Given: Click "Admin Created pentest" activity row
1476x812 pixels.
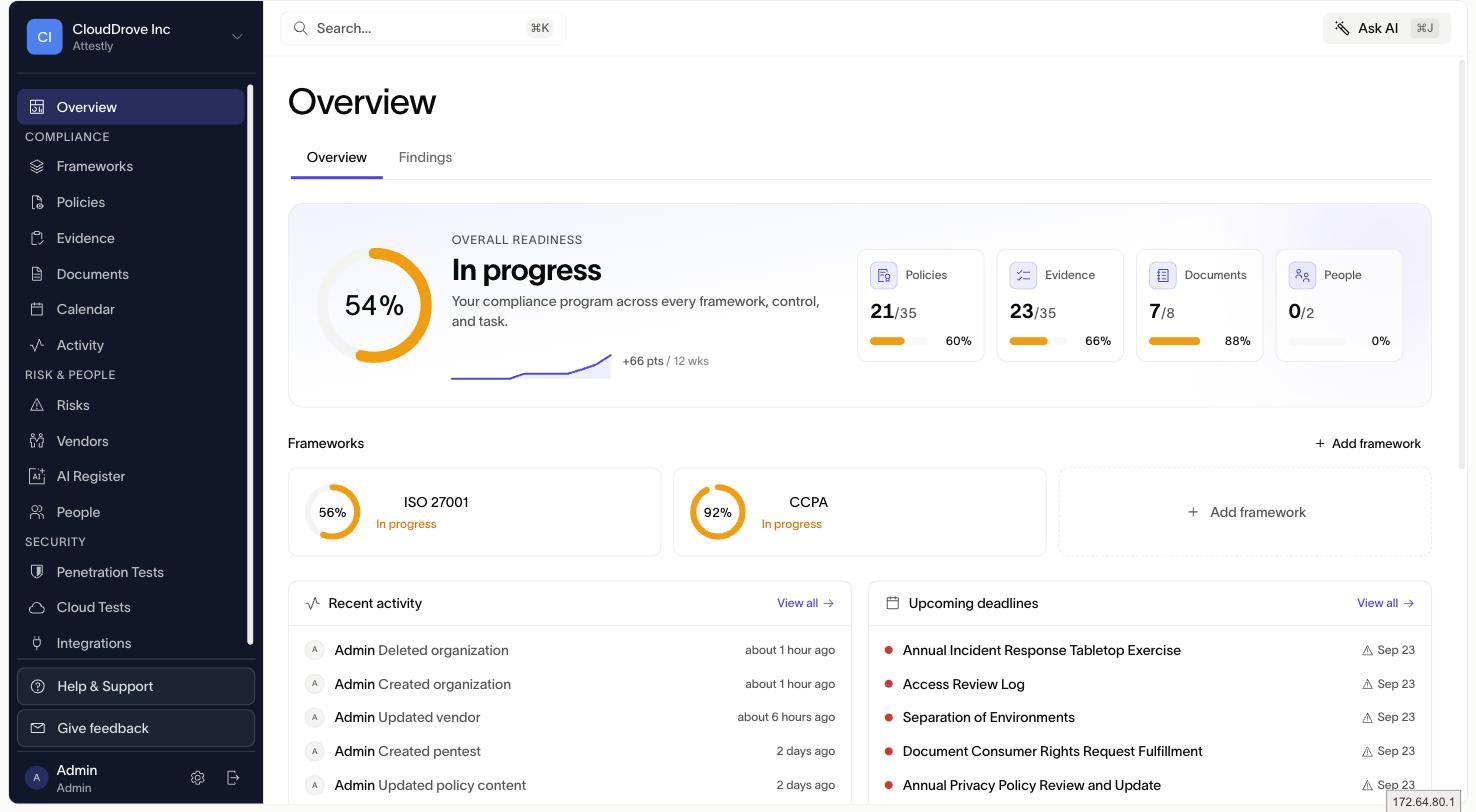Looking at the screenshot, I should pos(570,751).
